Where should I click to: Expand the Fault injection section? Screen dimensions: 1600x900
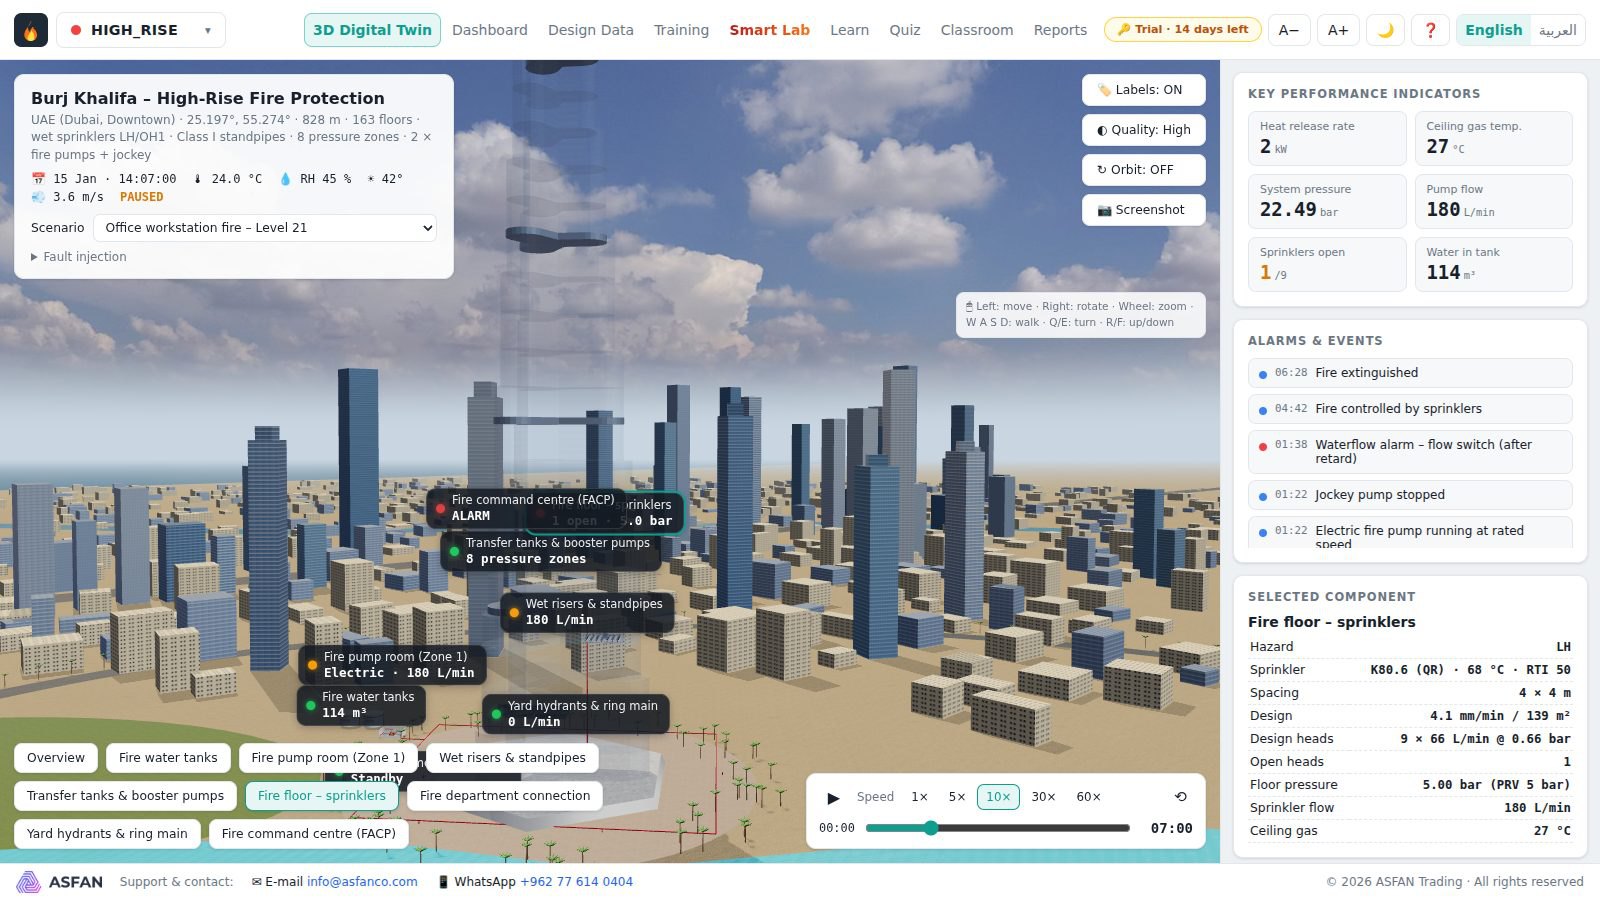coord(79,257)
